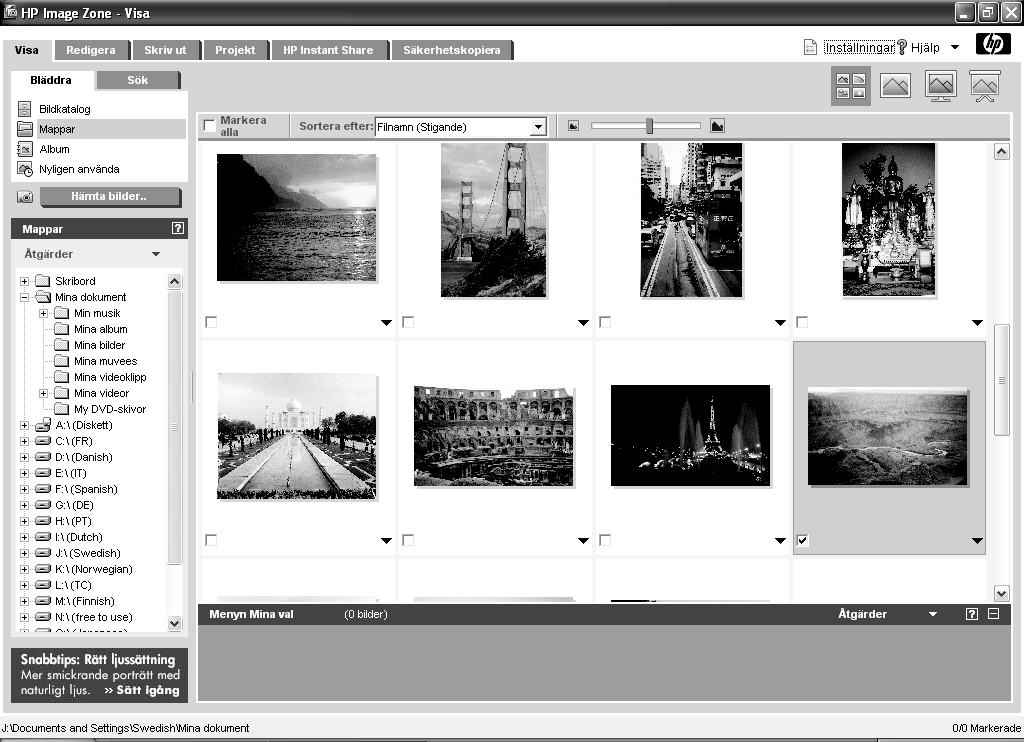Viewport: 1024px width, 742px height.
Task: Click the My DVD-skivor folder icon
Action: click(61, 409)
